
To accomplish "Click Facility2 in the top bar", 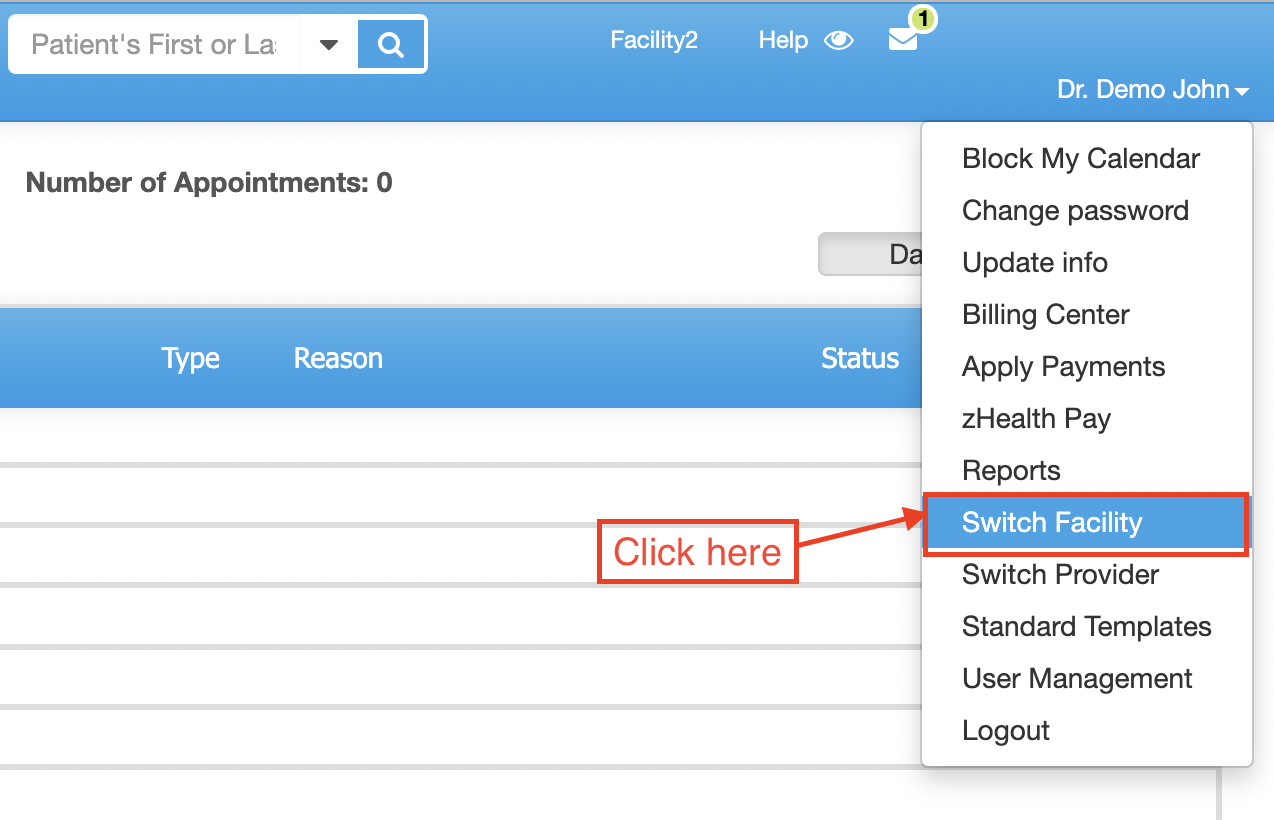I will point(654,41).
